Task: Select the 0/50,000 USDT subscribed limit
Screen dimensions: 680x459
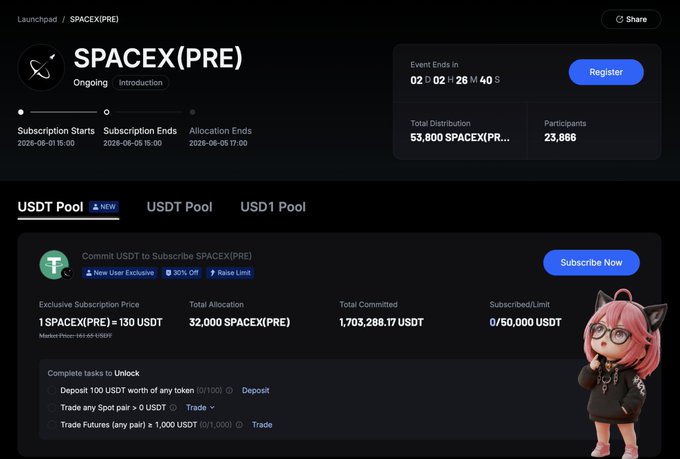Action: pos(525,322)
